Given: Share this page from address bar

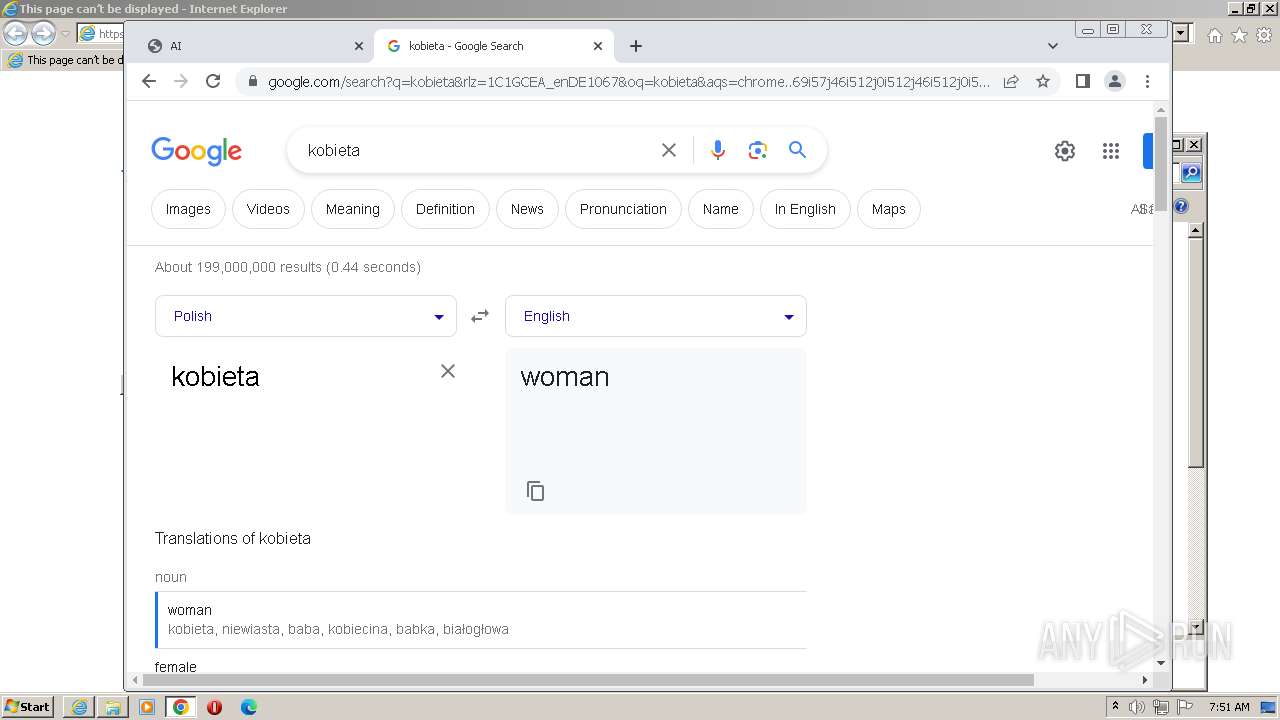Looking at the screenshot, I should pyautogui.click(x=1011, y=81).
